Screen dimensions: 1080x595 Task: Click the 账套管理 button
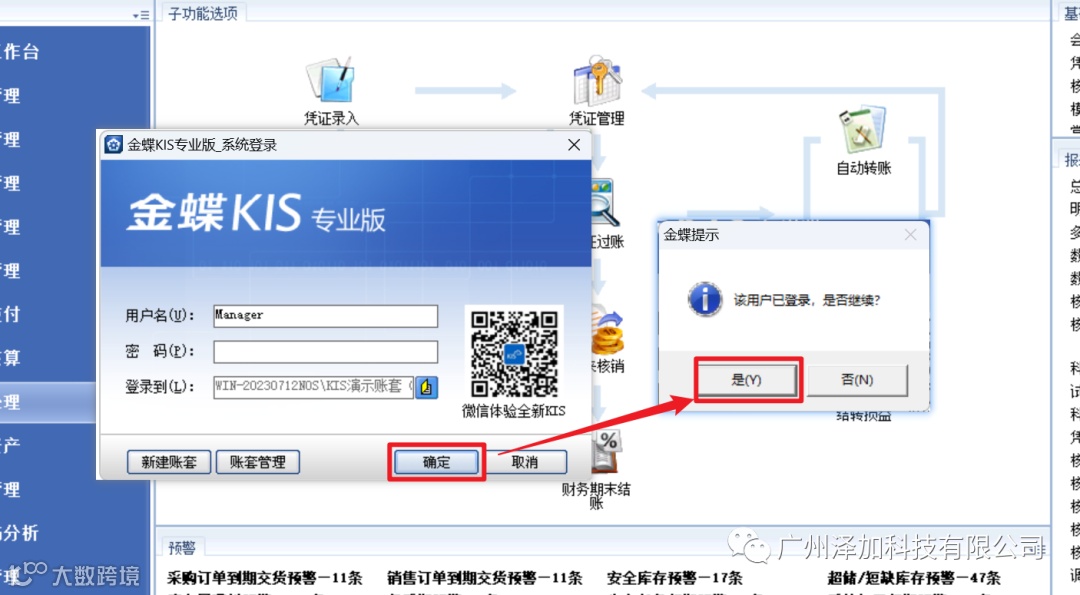coord(258,462)
